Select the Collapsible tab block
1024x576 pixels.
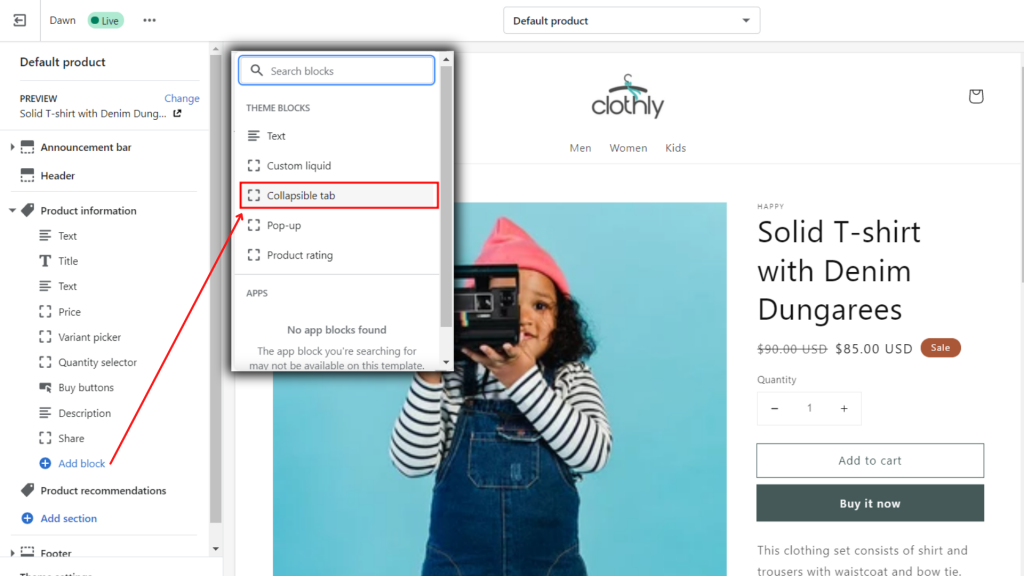pos(300,195)
